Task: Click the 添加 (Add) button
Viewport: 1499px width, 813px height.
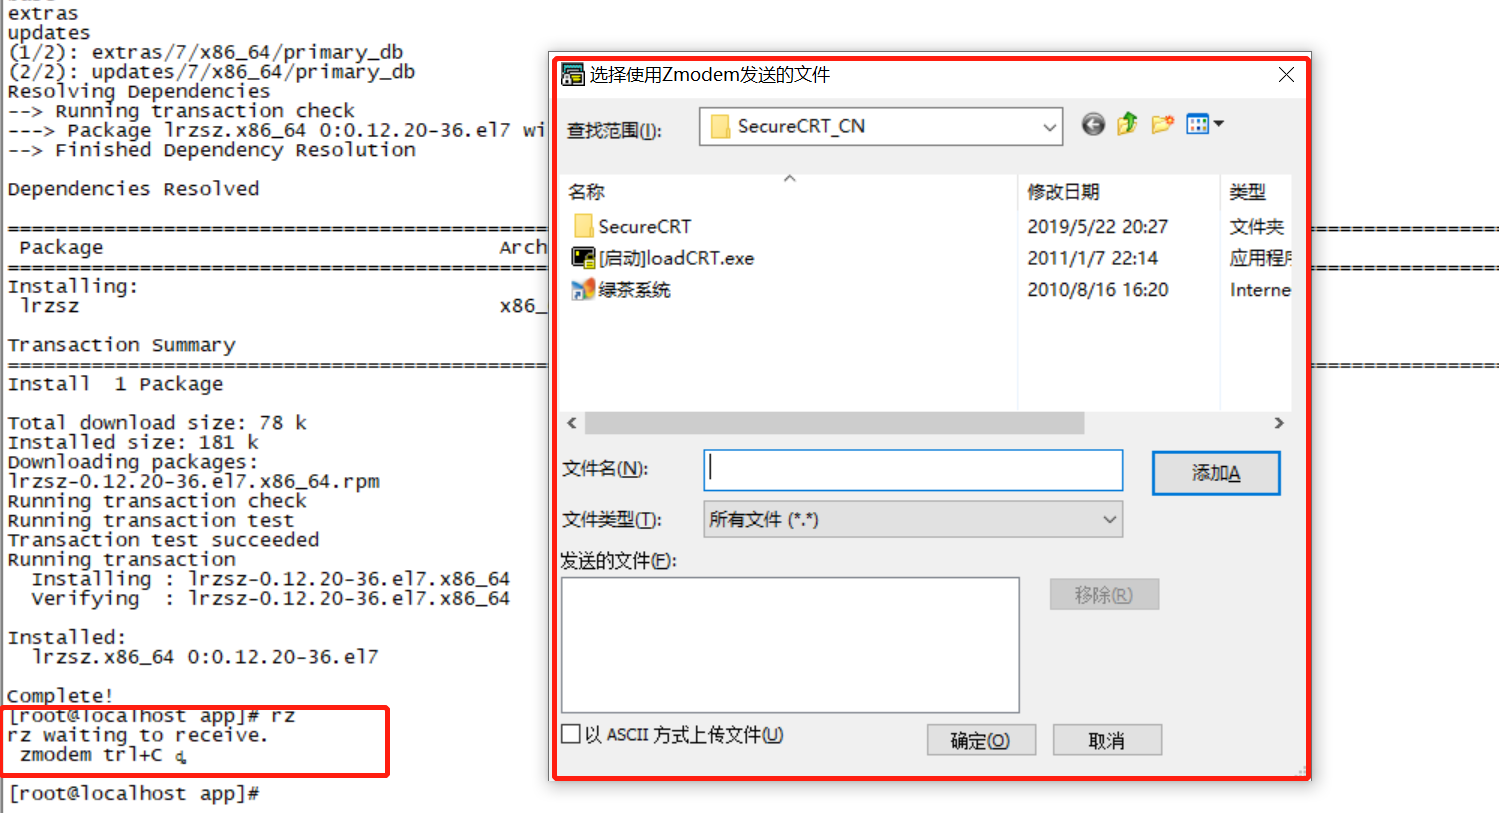Action: click(1216, 473)
